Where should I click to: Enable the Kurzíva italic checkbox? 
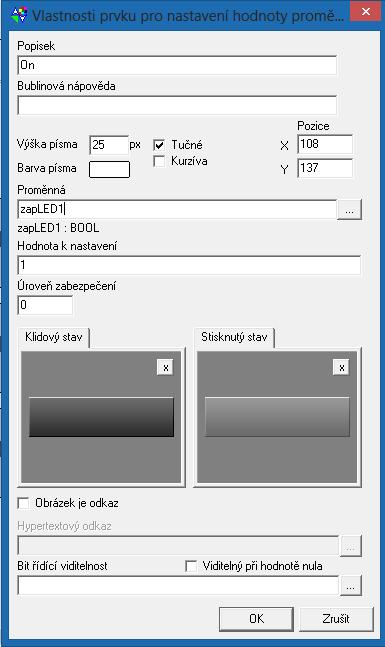159,161
